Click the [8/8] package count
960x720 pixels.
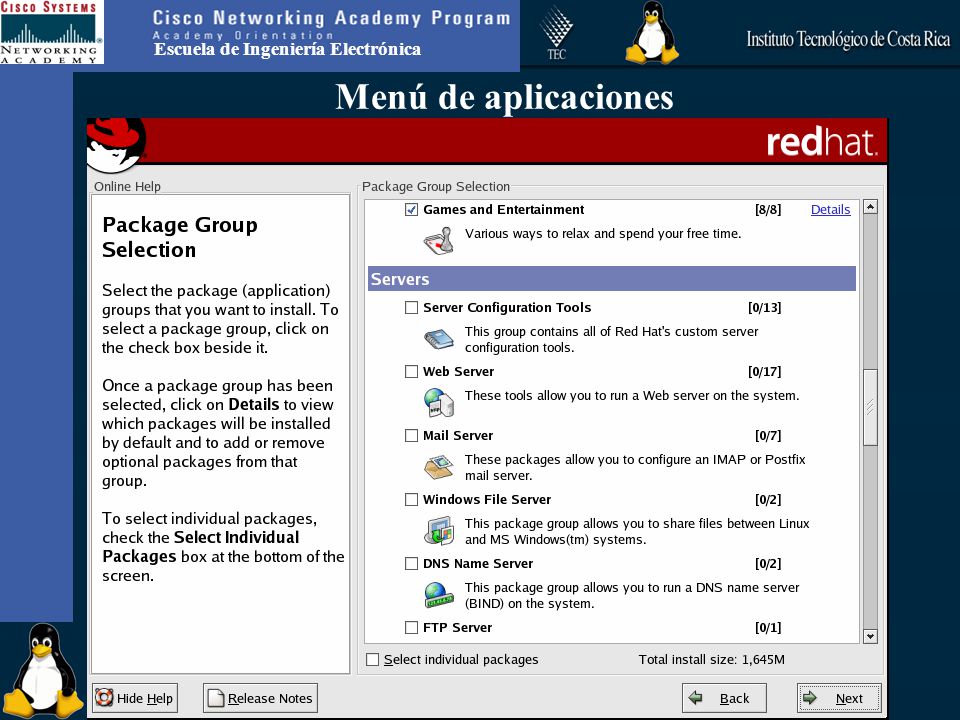(768, 209)
